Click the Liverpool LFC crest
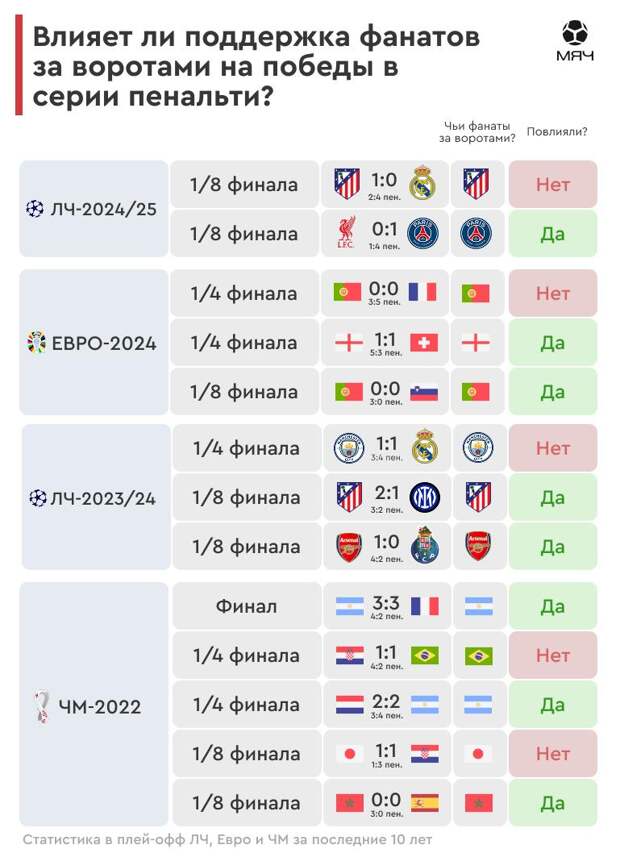This screenshot has height=857, width=620. 346,233
